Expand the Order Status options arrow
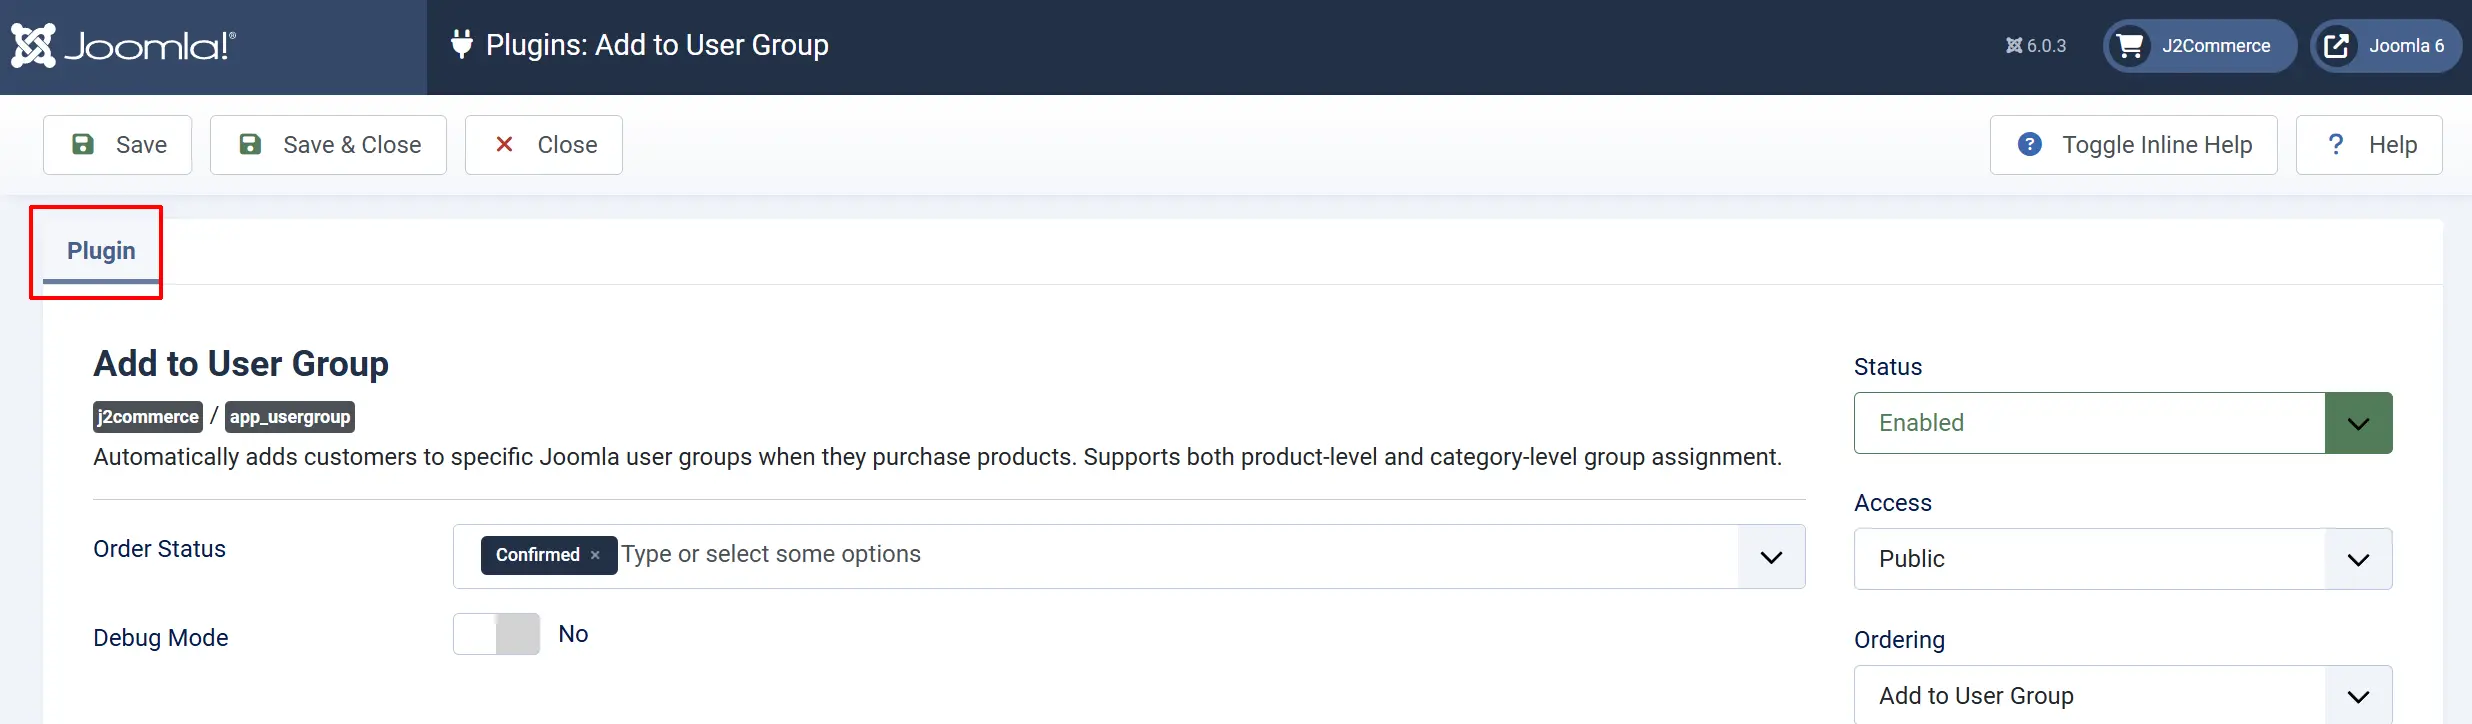Image resolution: width=2472 pixels, height=724 pixels. 1771,557
